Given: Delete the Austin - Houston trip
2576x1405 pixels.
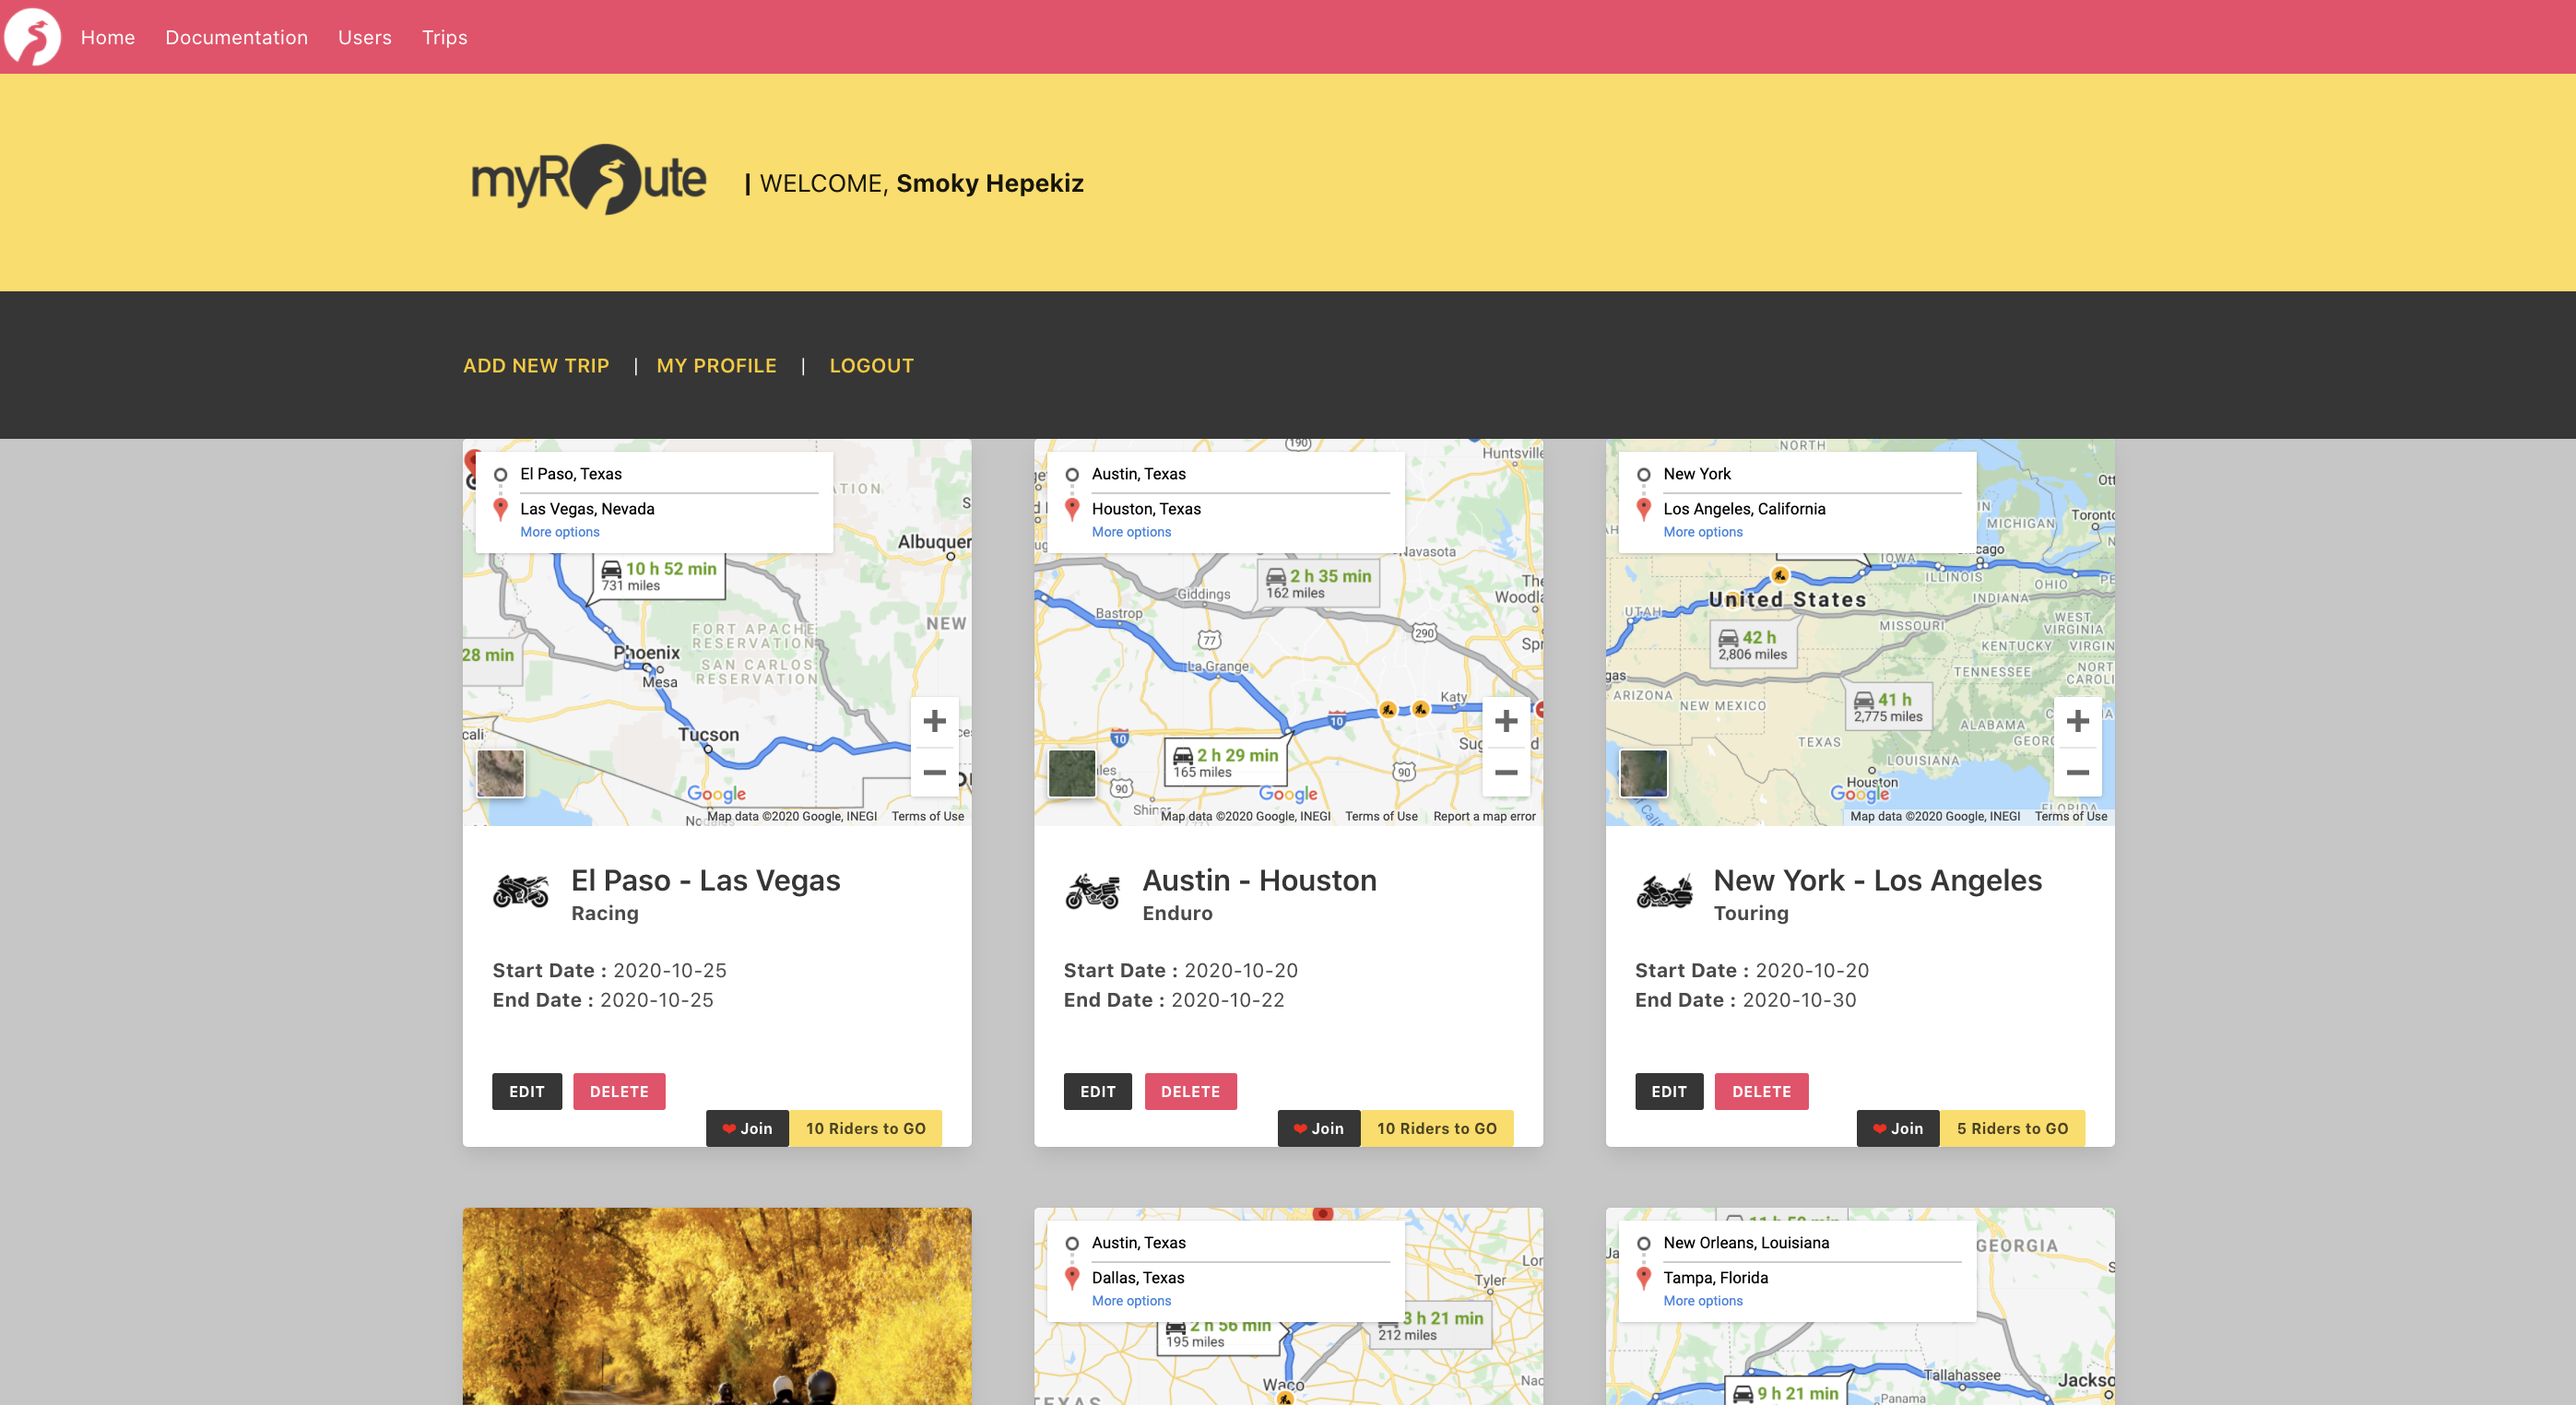Looking at the screenshot, I should point(1191,1092).
